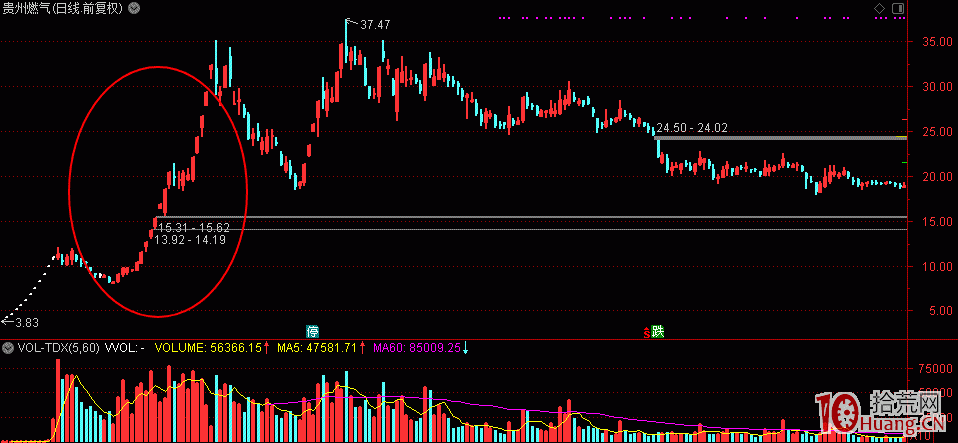Click the 停 suspension marker
Viewport: 958px width, 443px height.
click(x=313, y=332)
